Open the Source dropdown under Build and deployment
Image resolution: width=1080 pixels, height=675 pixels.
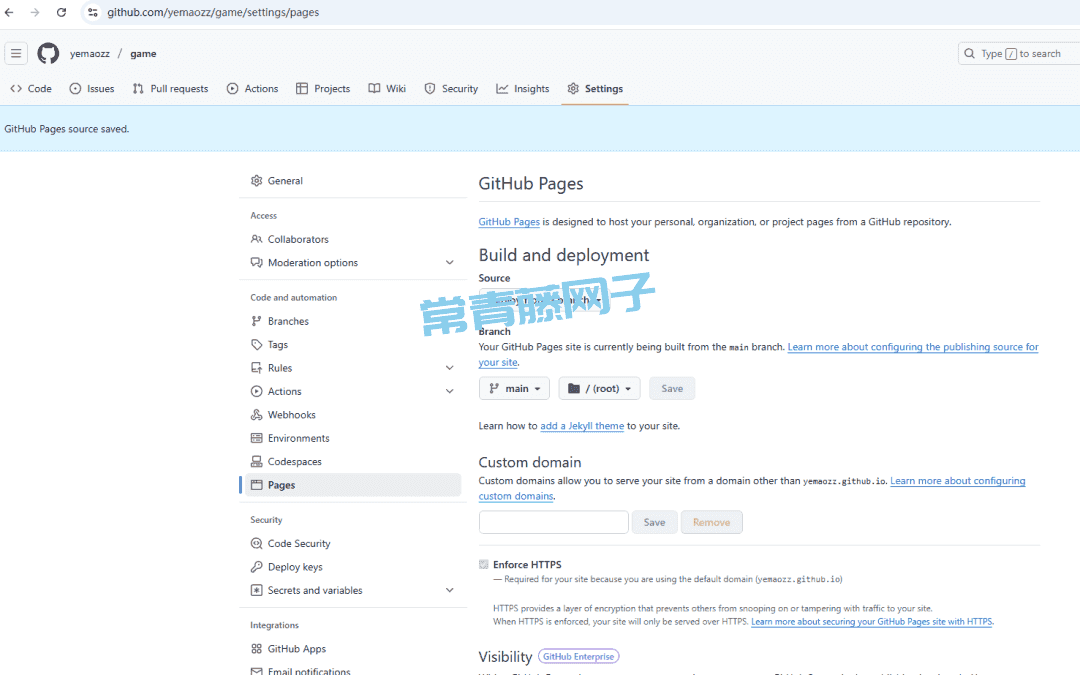pyautogui.click(x=542, y=300)
